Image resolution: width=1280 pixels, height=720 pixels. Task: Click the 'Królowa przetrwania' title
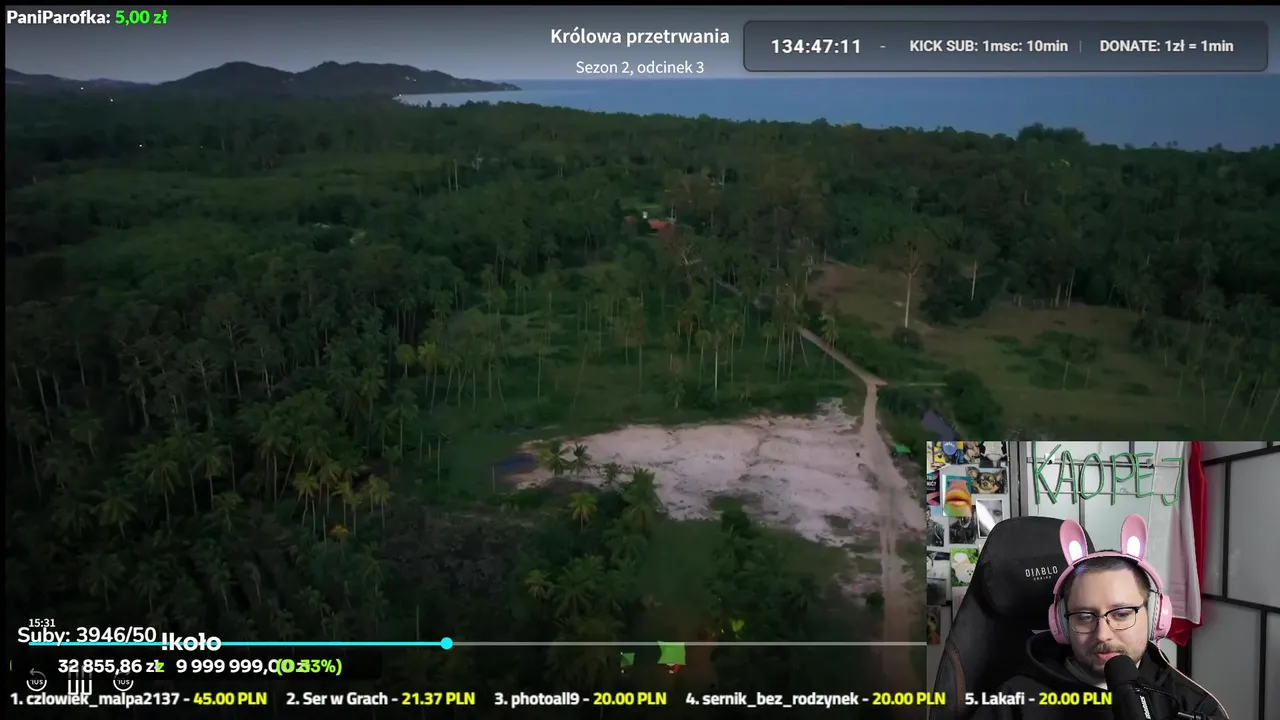tap(640, 37)
